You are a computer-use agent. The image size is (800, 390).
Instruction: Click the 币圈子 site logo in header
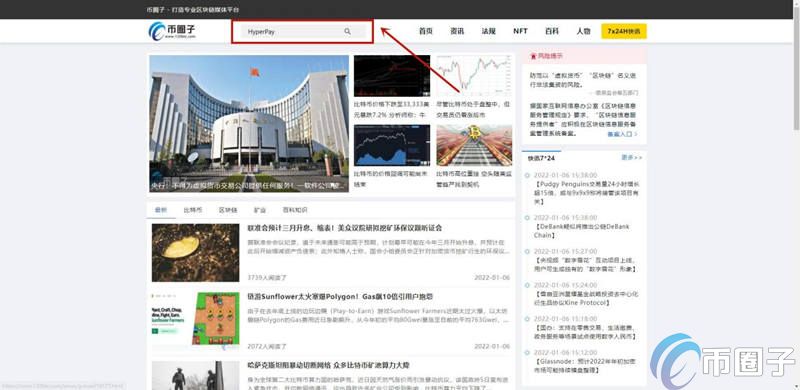172,32
